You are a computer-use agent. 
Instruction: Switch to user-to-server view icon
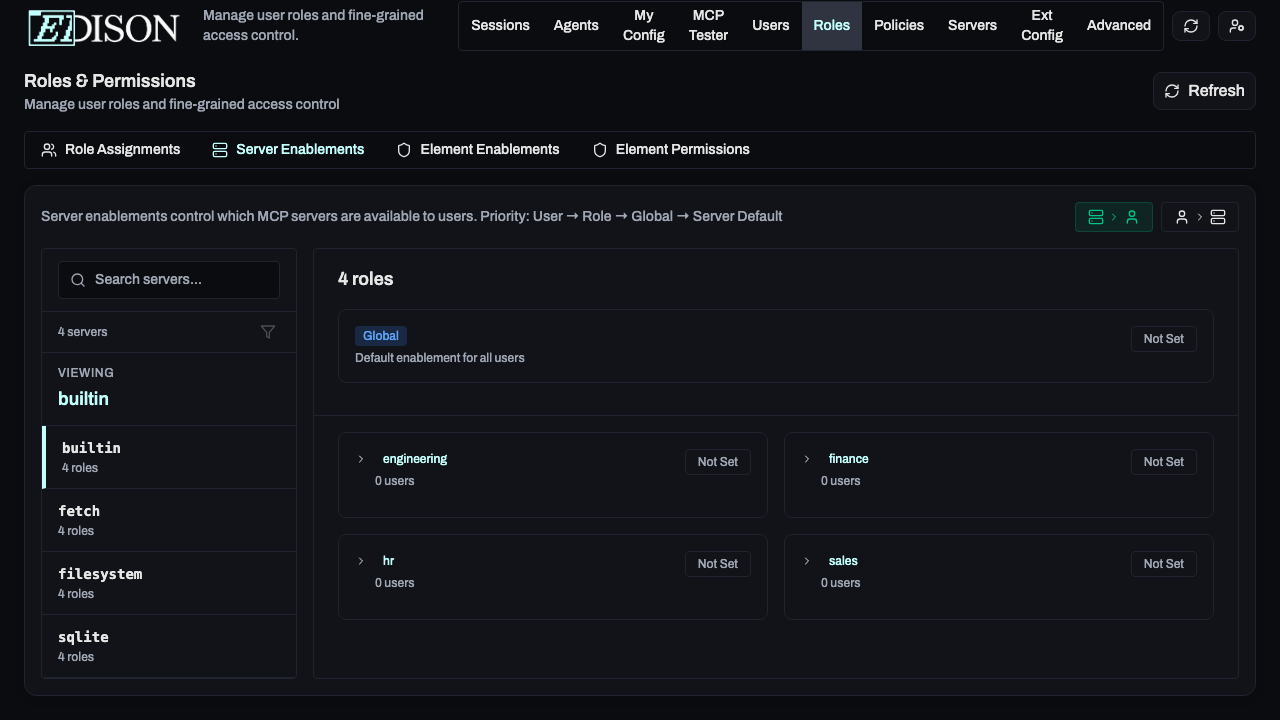point(1199,217)
